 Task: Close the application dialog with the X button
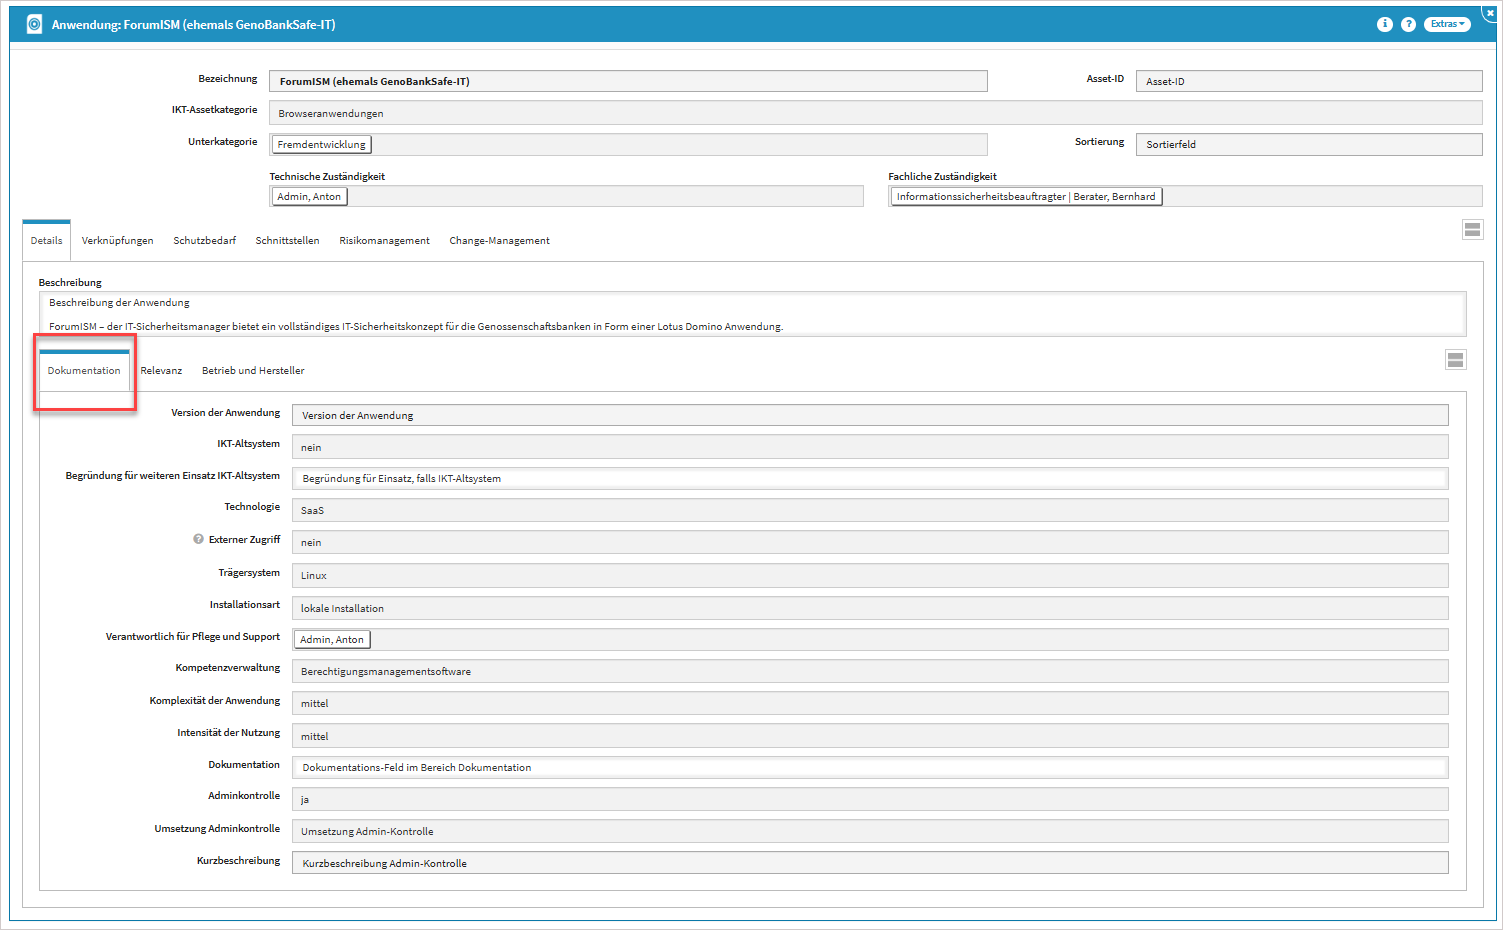coord(1490,12)
